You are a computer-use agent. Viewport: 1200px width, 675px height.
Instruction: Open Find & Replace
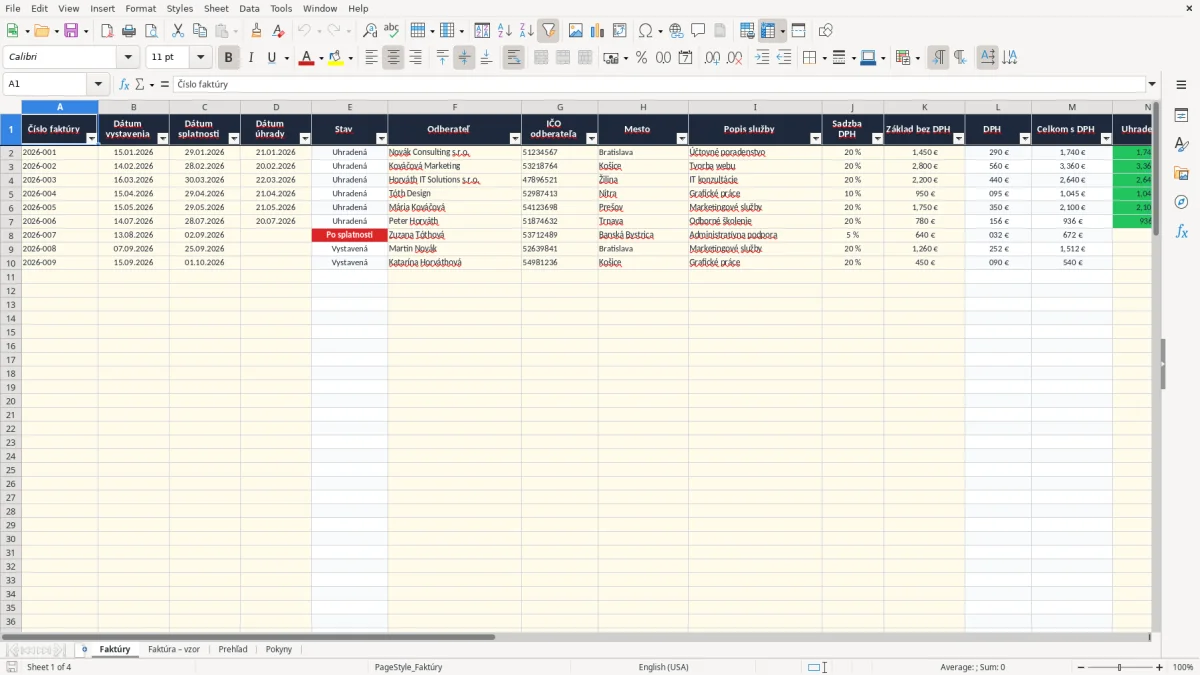pyautogui.click(x=370, y=31)
